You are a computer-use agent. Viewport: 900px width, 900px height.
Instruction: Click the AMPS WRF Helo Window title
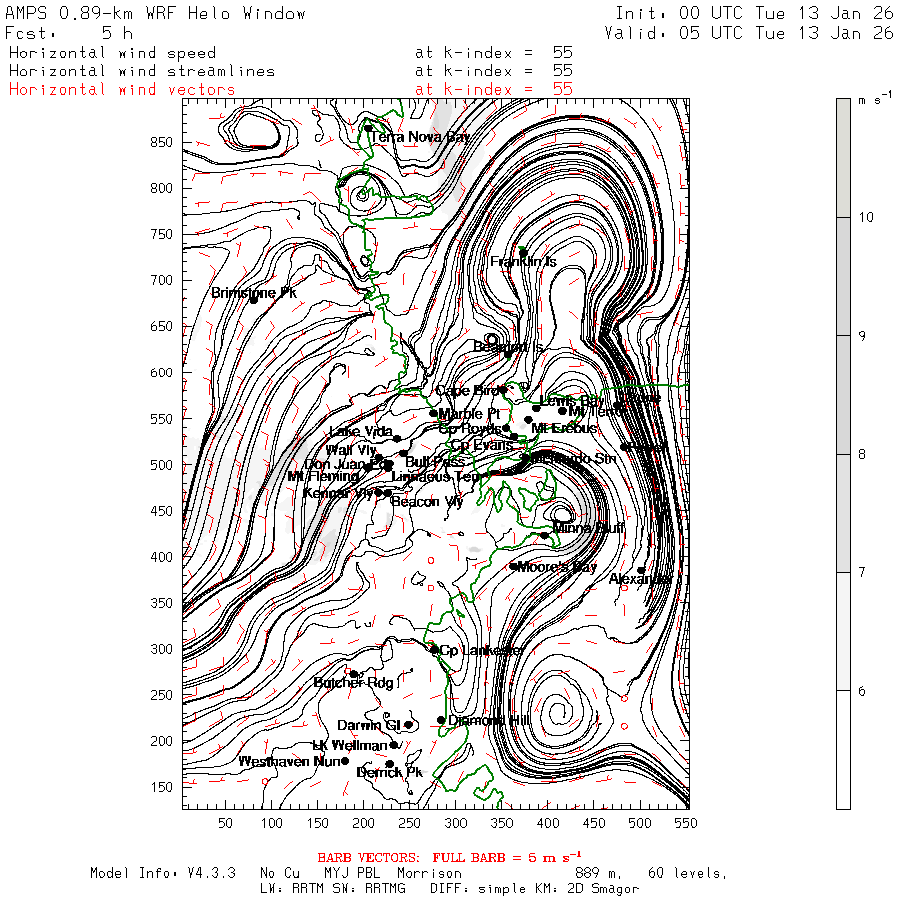[156, 13]
